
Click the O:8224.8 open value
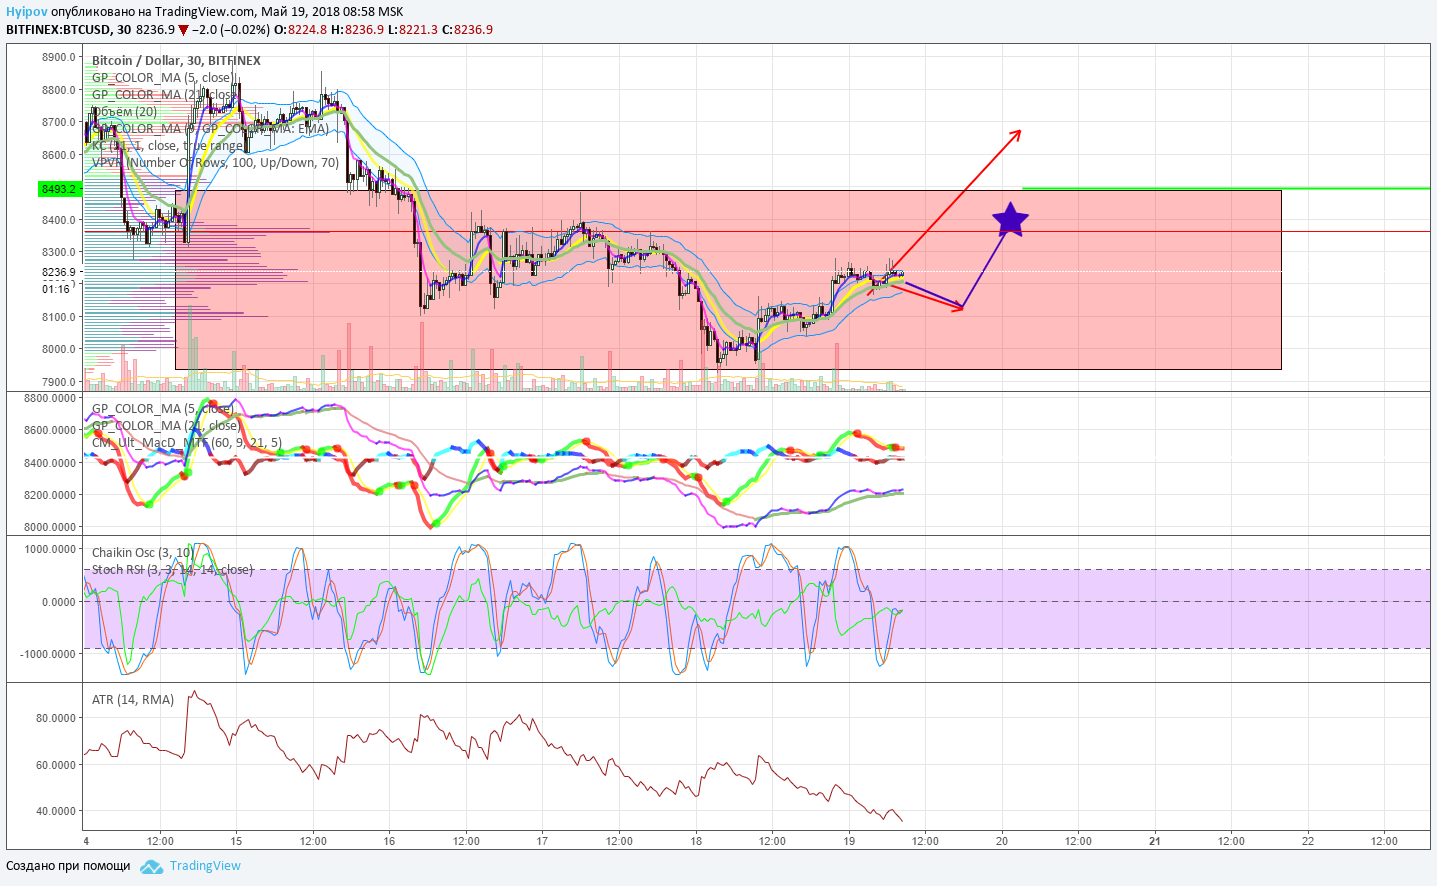tap(301, 30)
